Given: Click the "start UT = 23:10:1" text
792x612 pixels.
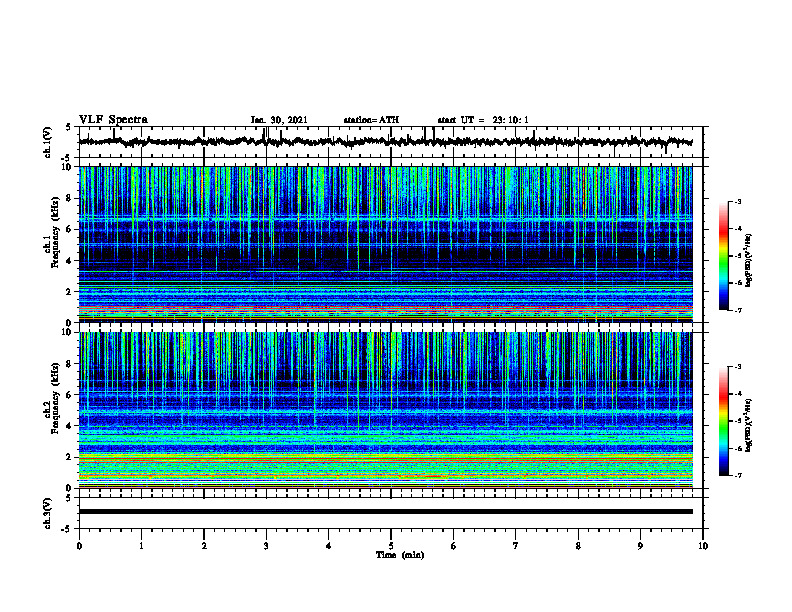Looking at the screenshot, I should (483, 120).
